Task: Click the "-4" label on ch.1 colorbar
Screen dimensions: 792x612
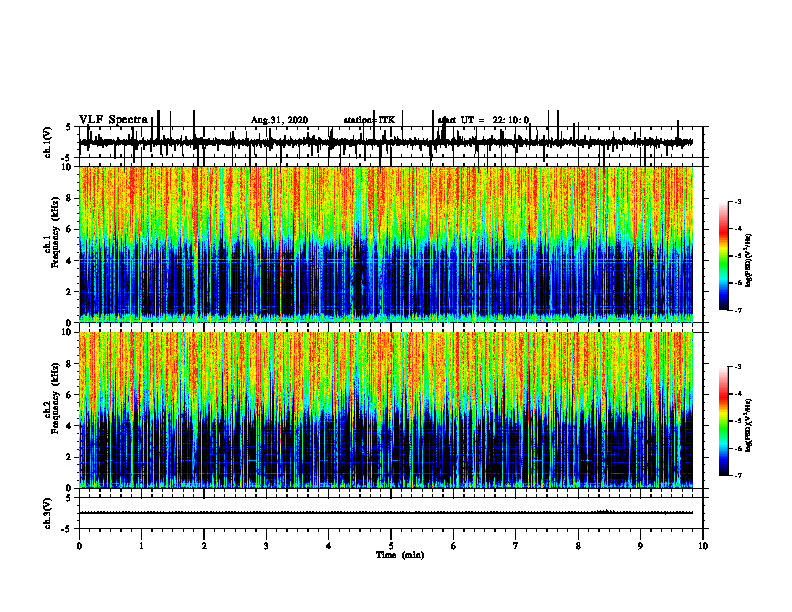Action: 737,229
